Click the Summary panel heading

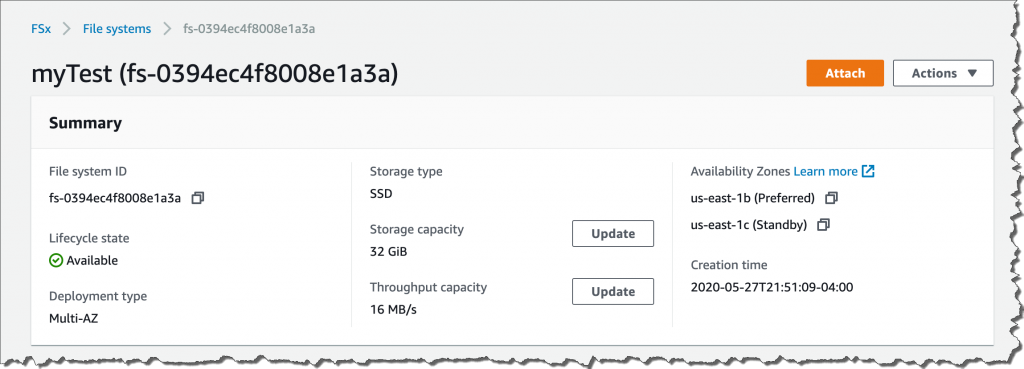(x=86, y=123)
